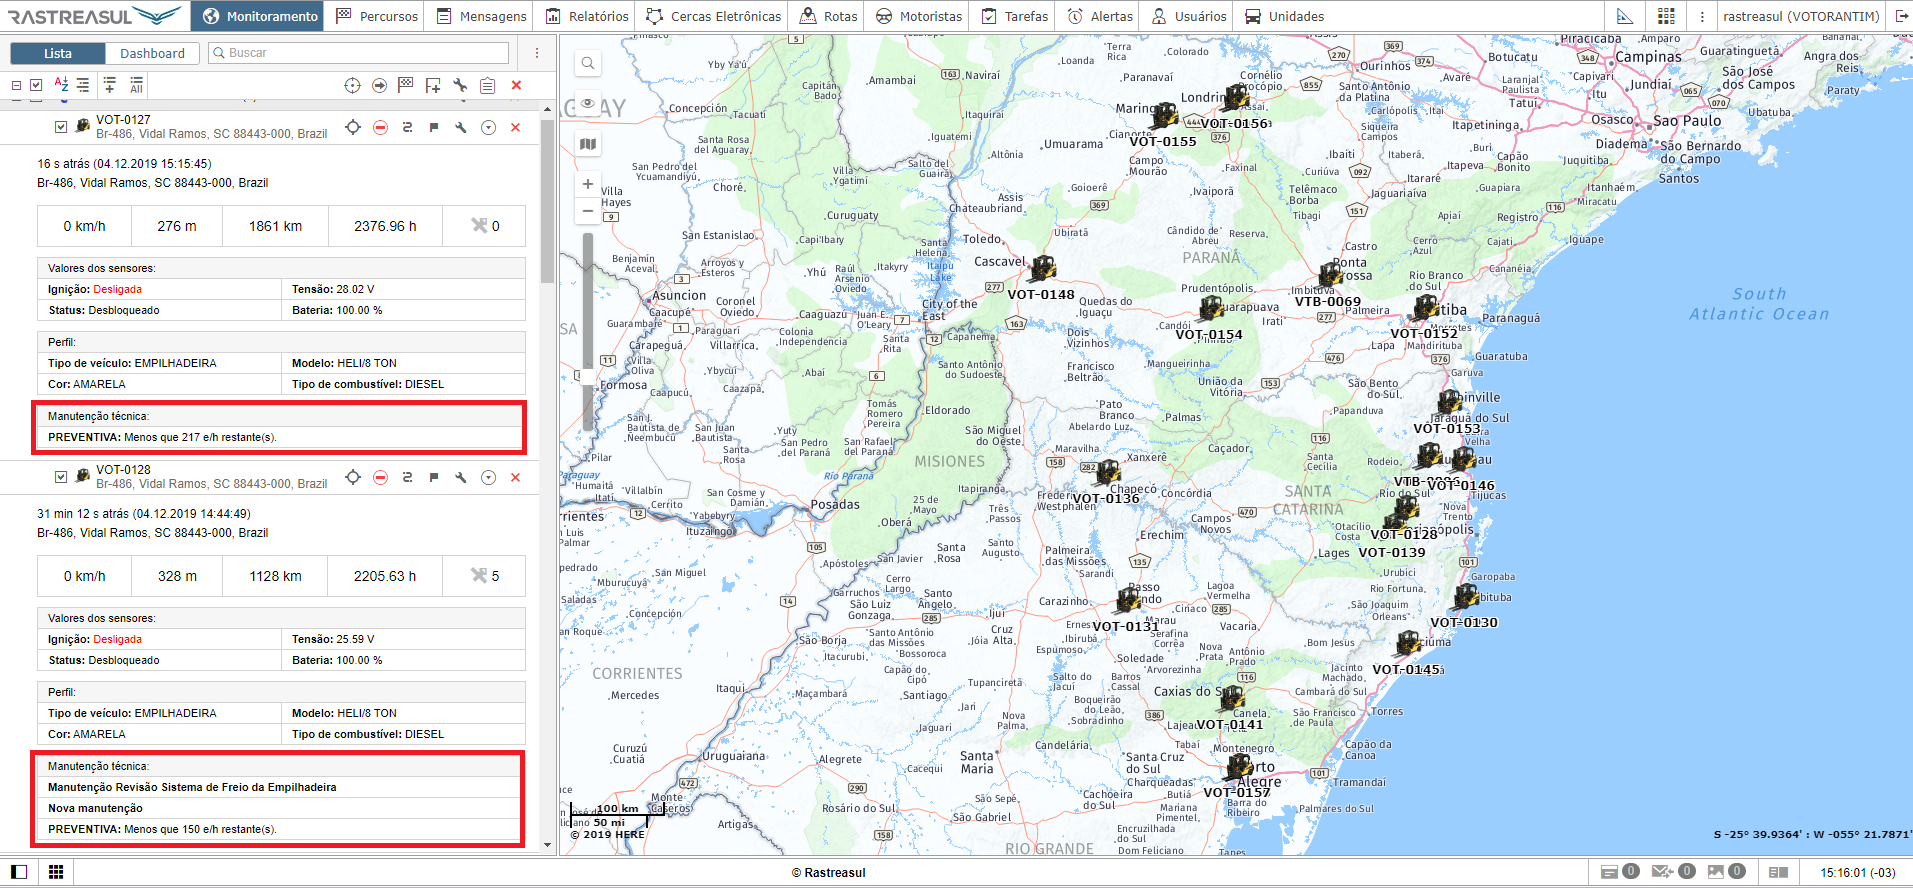Open the measurement ruler tool
1913x888 pixels.
point(1625,16)
